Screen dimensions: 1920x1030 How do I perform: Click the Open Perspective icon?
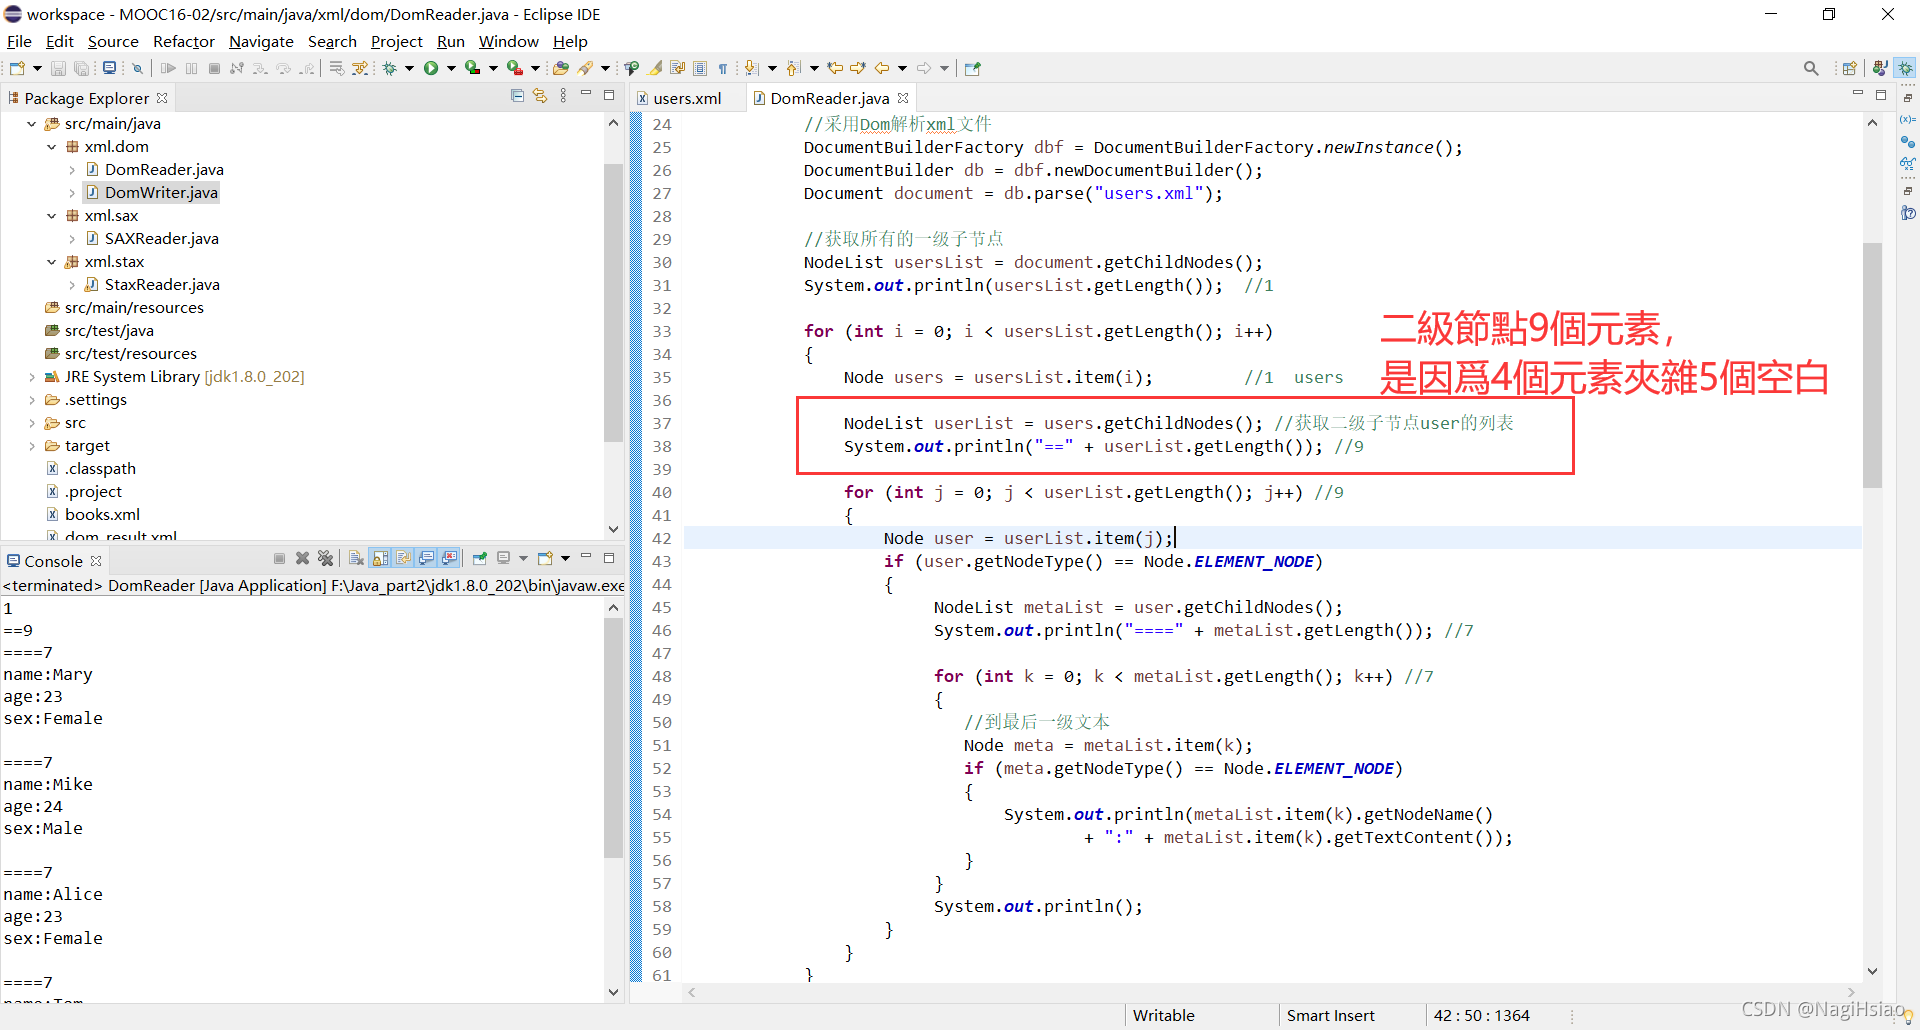pos(1849,68)
